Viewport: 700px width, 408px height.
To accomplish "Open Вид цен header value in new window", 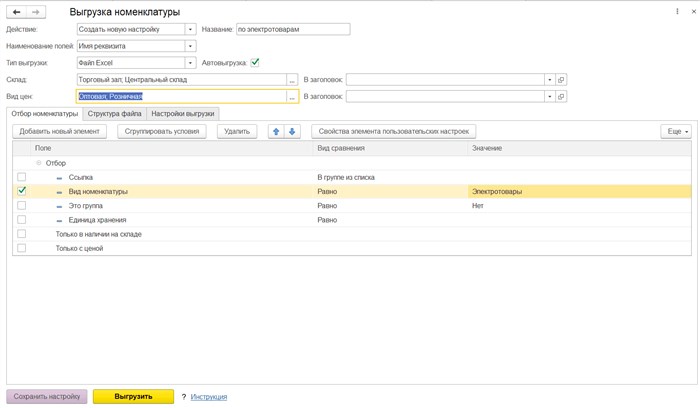I will click(561, 96).
